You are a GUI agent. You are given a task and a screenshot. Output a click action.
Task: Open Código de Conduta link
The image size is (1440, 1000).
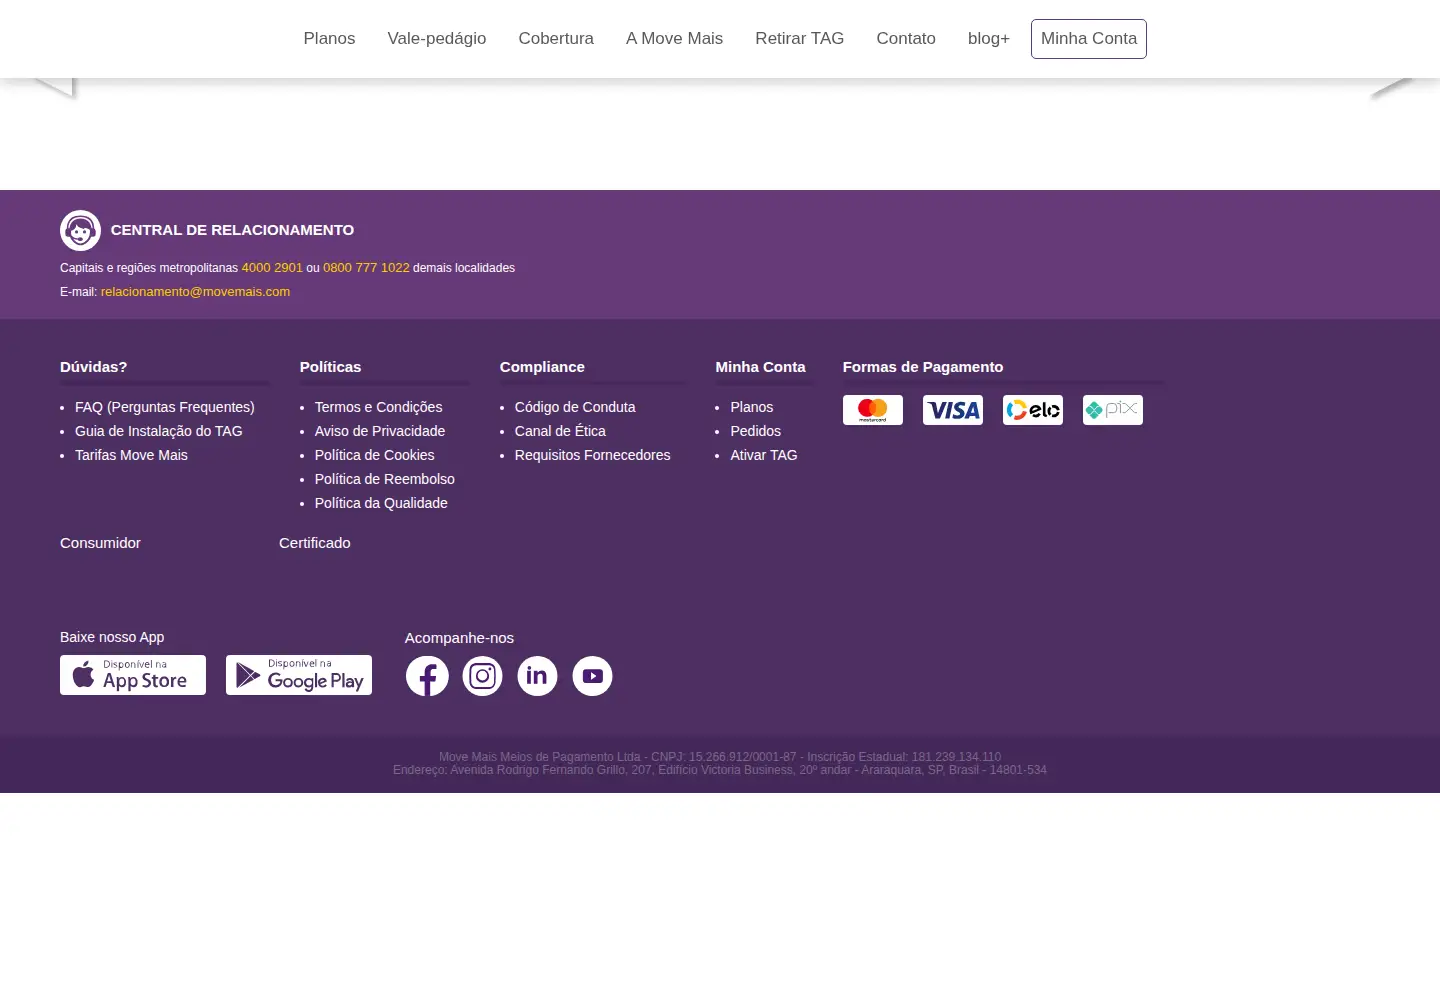coord(575,407)
